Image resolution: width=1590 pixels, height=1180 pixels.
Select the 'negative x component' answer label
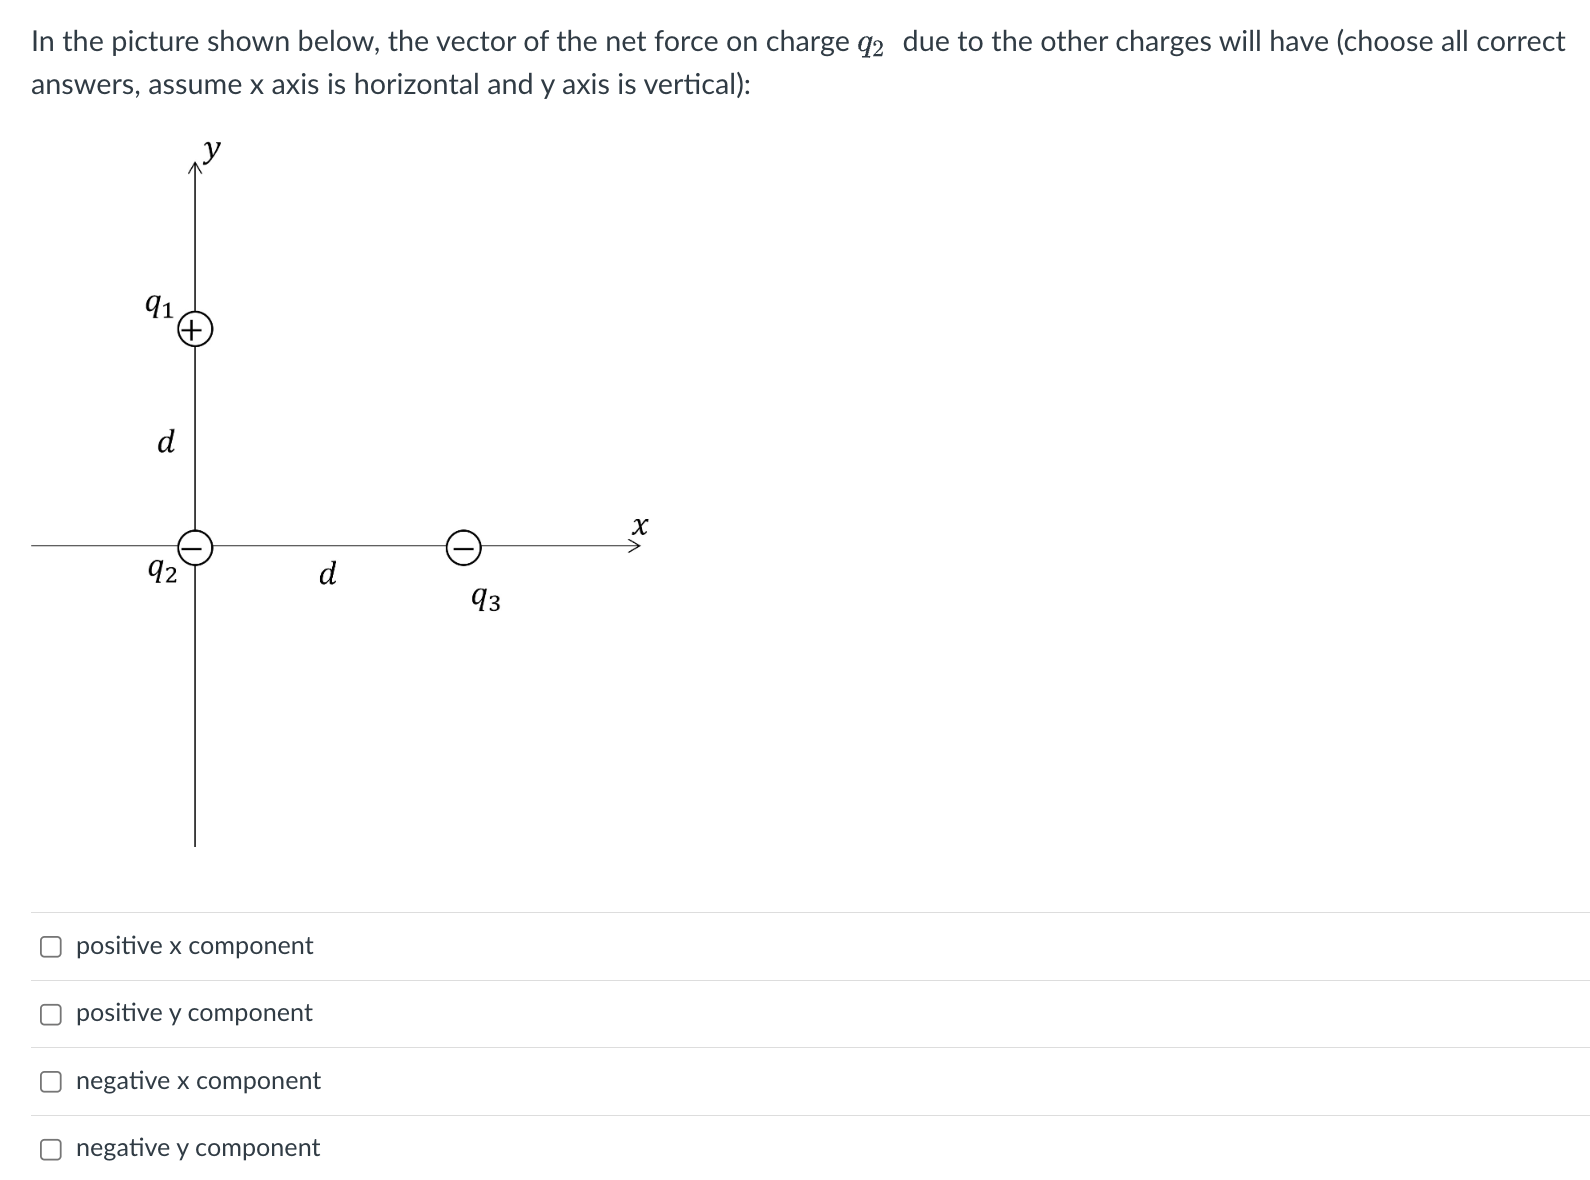click(198, 1080)
